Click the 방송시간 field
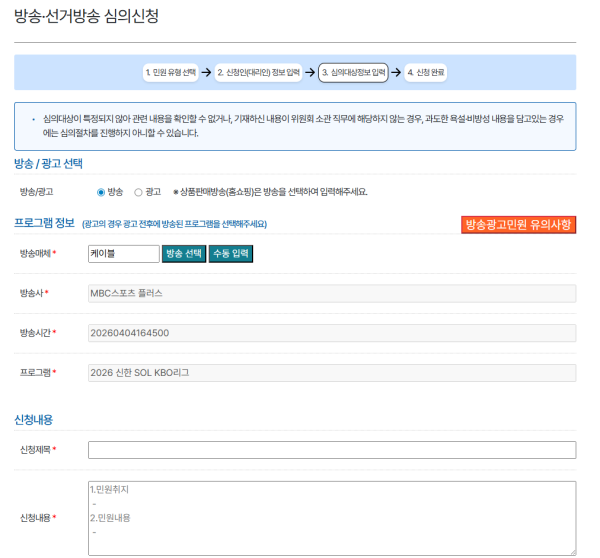This screenshot has width=600, height=558. click(x=331, y=333)
